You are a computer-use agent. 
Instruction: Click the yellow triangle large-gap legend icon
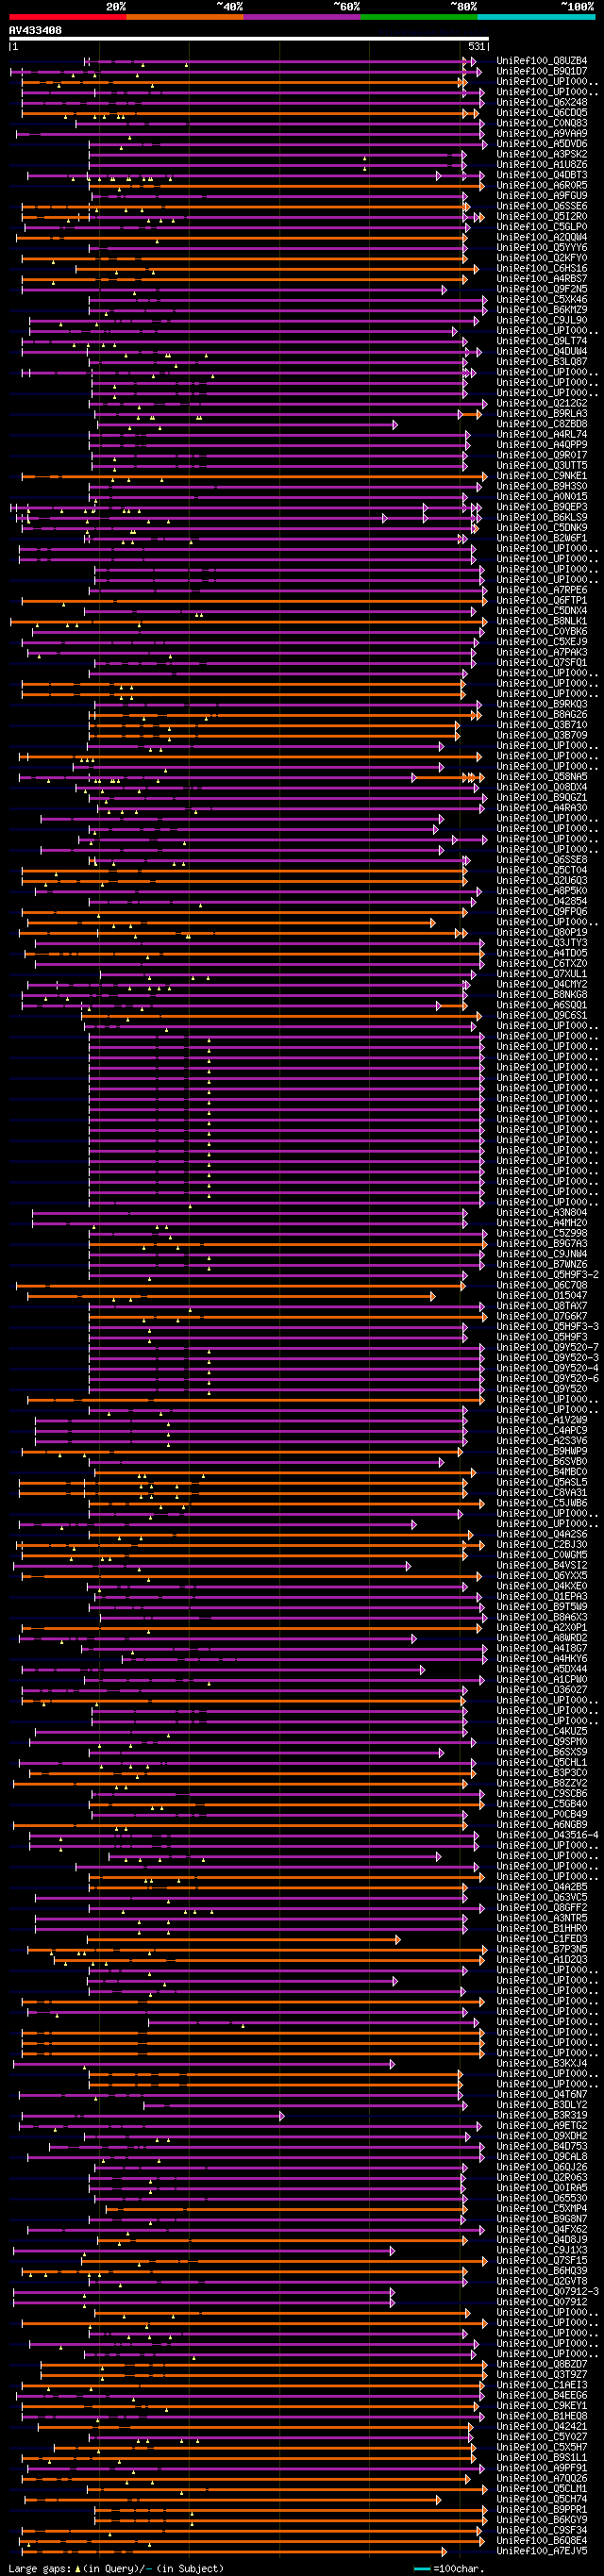pos(78,2568)
